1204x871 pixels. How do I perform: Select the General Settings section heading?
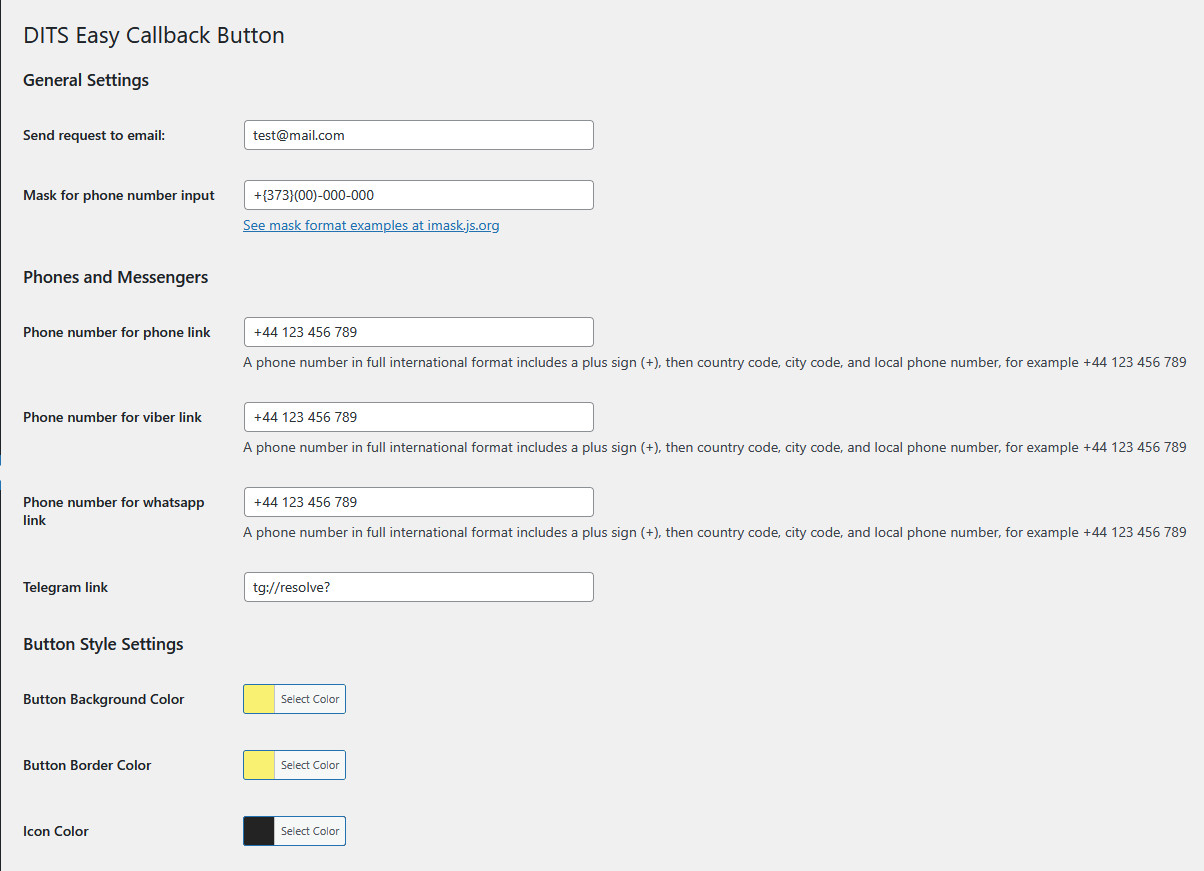click(x=85, y=80)
